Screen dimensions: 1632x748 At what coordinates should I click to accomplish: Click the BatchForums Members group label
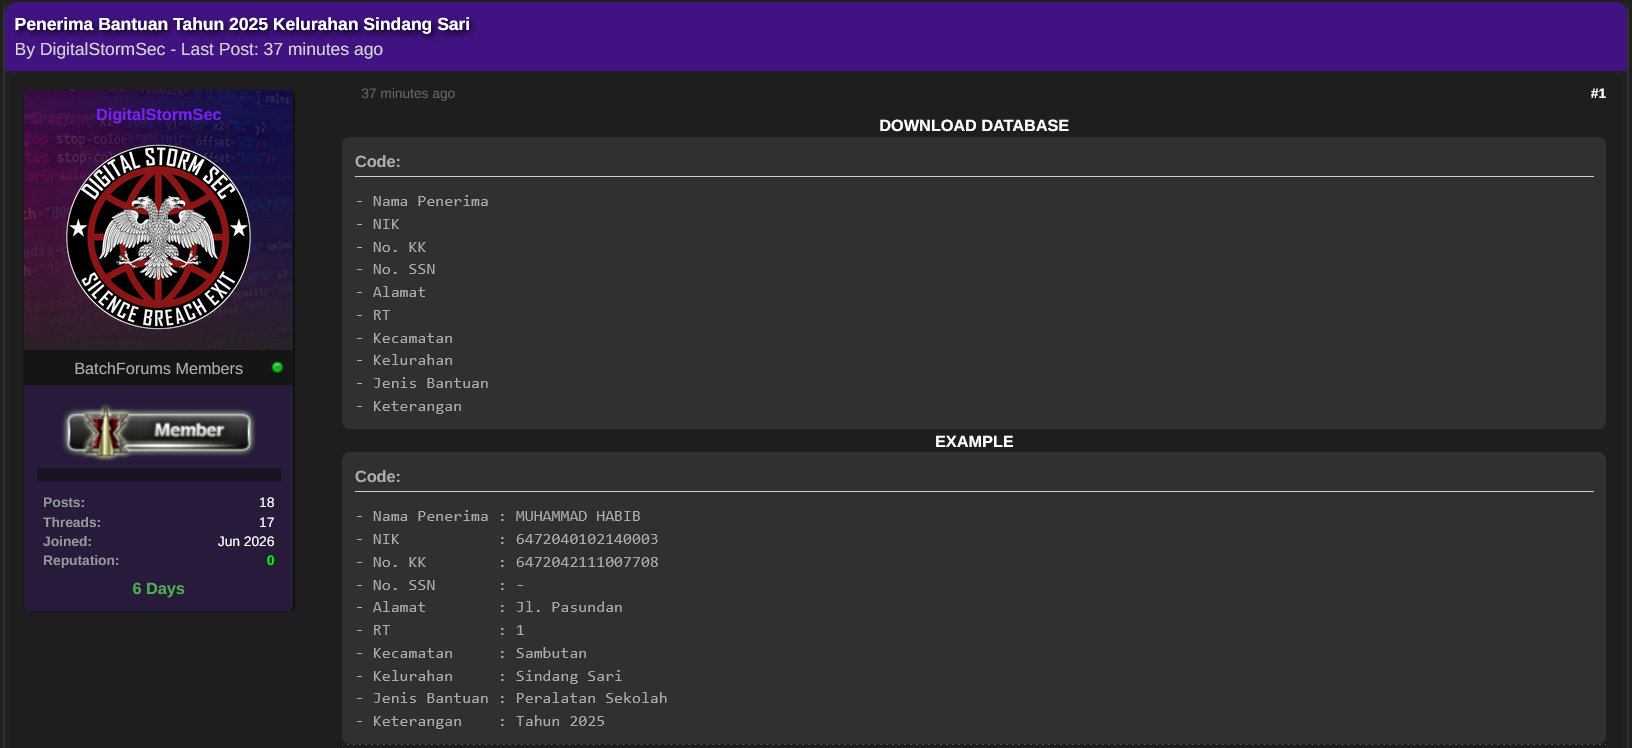(x=158, y=368)
